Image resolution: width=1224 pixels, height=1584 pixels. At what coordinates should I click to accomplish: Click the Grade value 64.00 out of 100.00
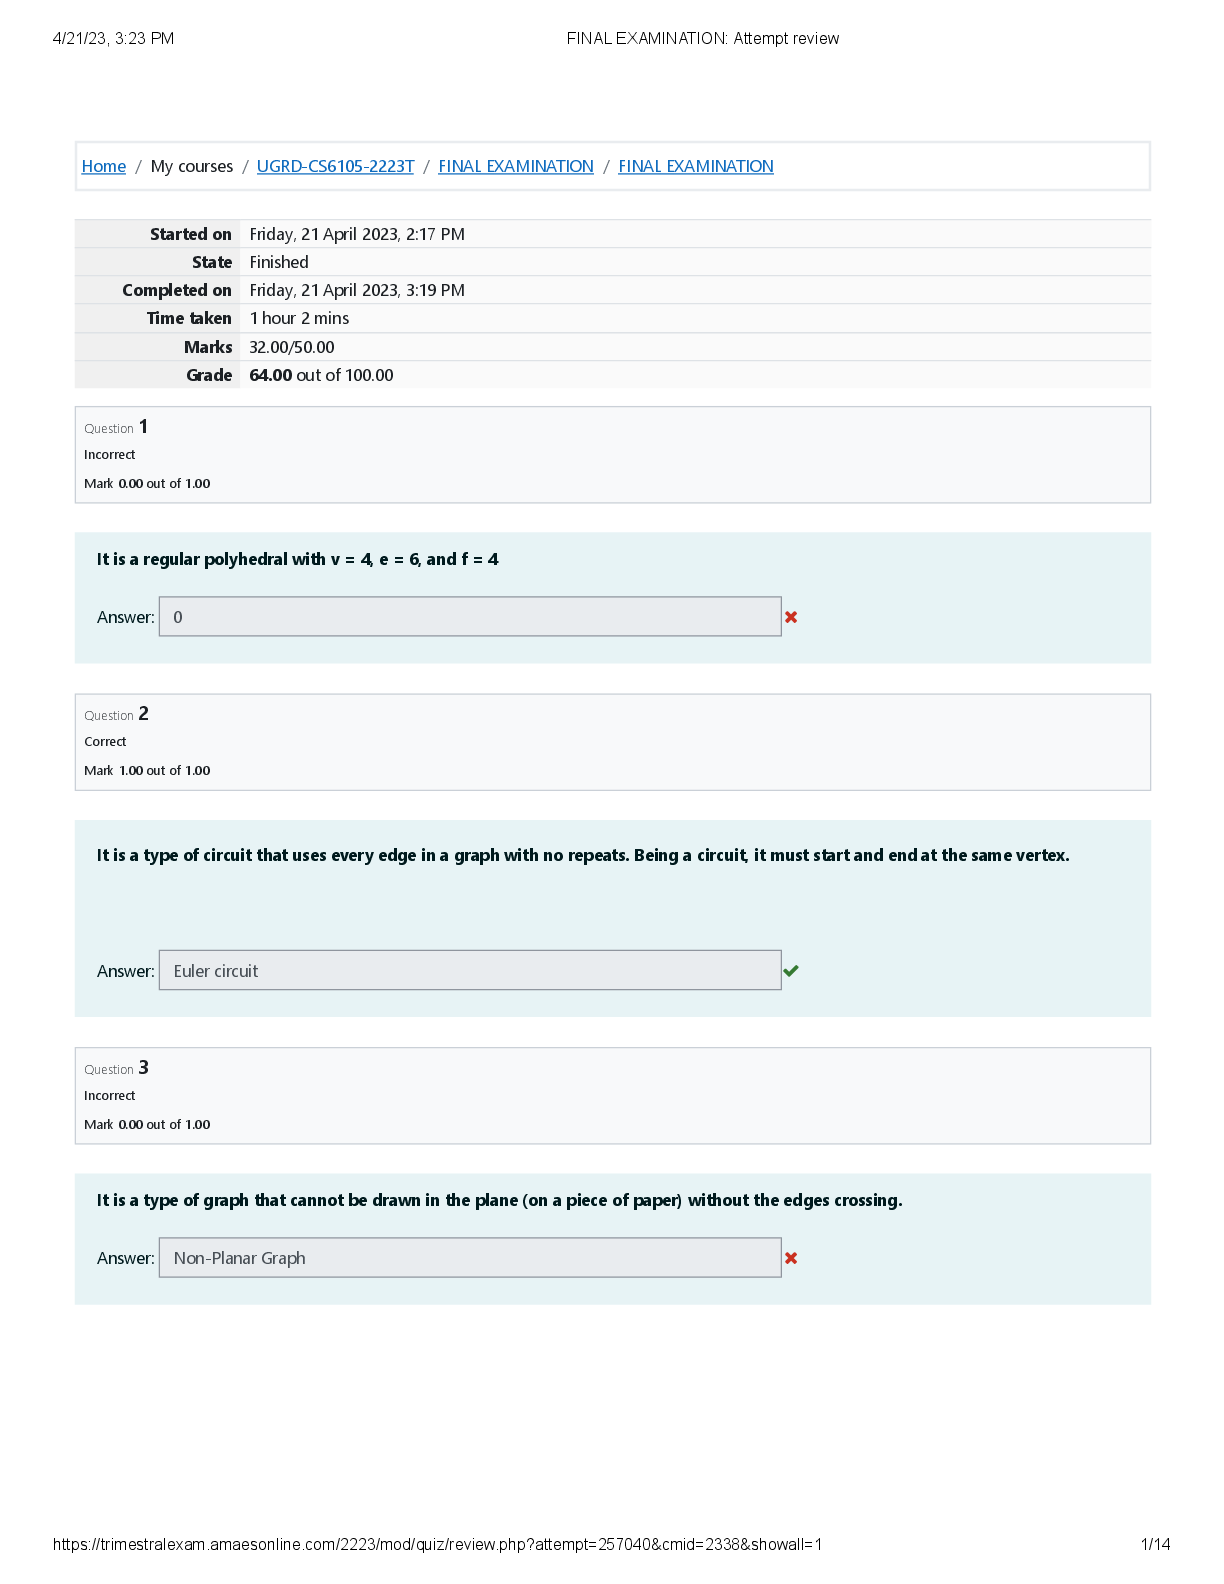coord(321,375)
